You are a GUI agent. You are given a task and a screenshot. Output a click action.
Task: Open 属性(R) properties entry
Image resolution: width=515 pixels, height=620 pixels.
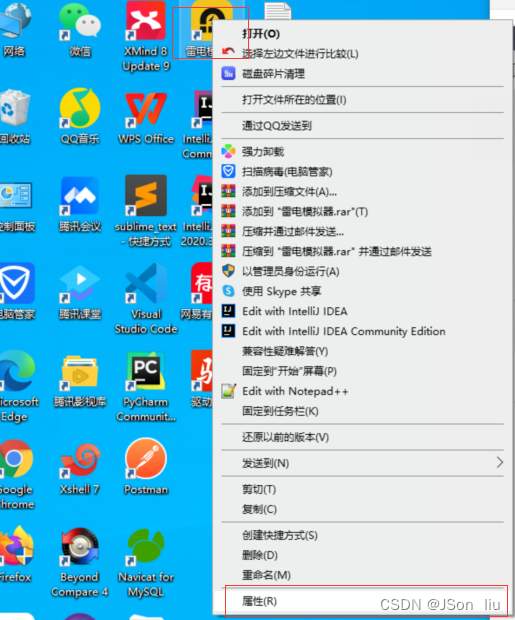coord(259,601)
